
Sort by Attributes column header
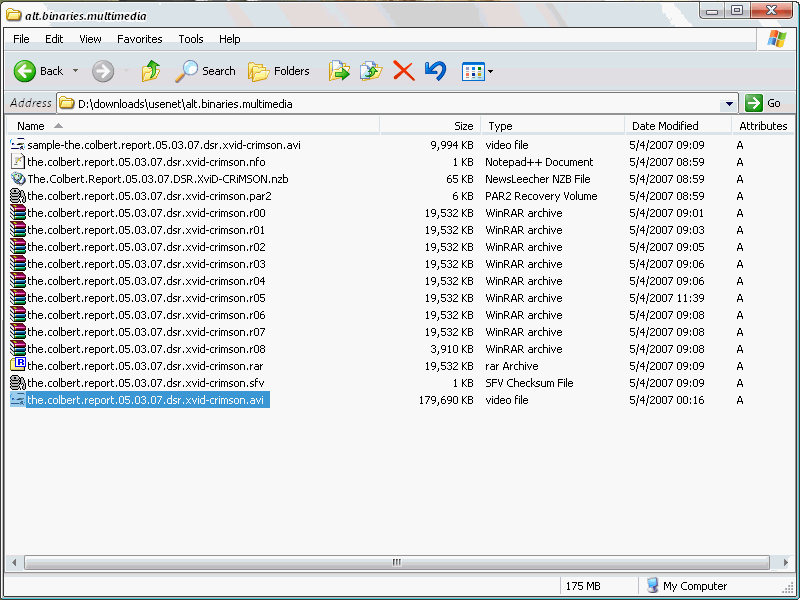(x=763, y=126)
